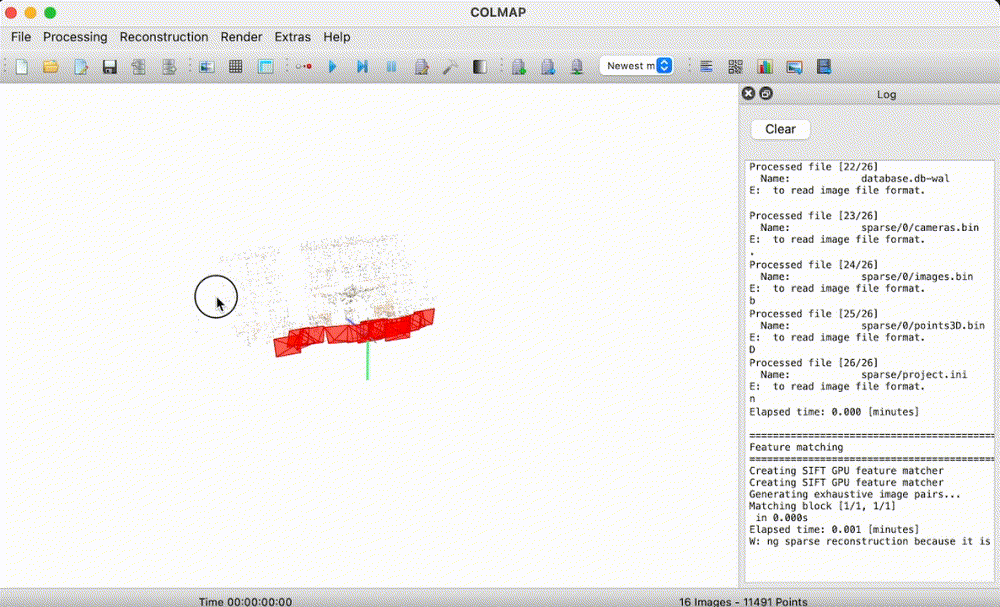Click 'Elapsed time: 0.000 [minutes]' log line
The image size is (1000, 607).
coord(834,412)
